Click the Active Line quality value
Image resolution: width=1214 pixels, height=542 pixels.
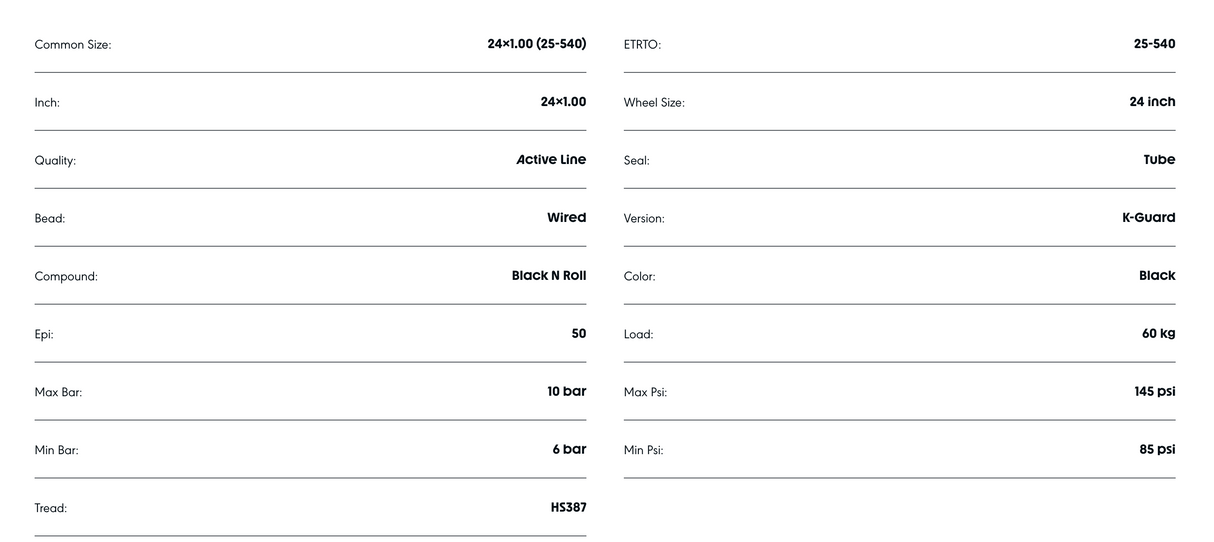tap(551, 160)
